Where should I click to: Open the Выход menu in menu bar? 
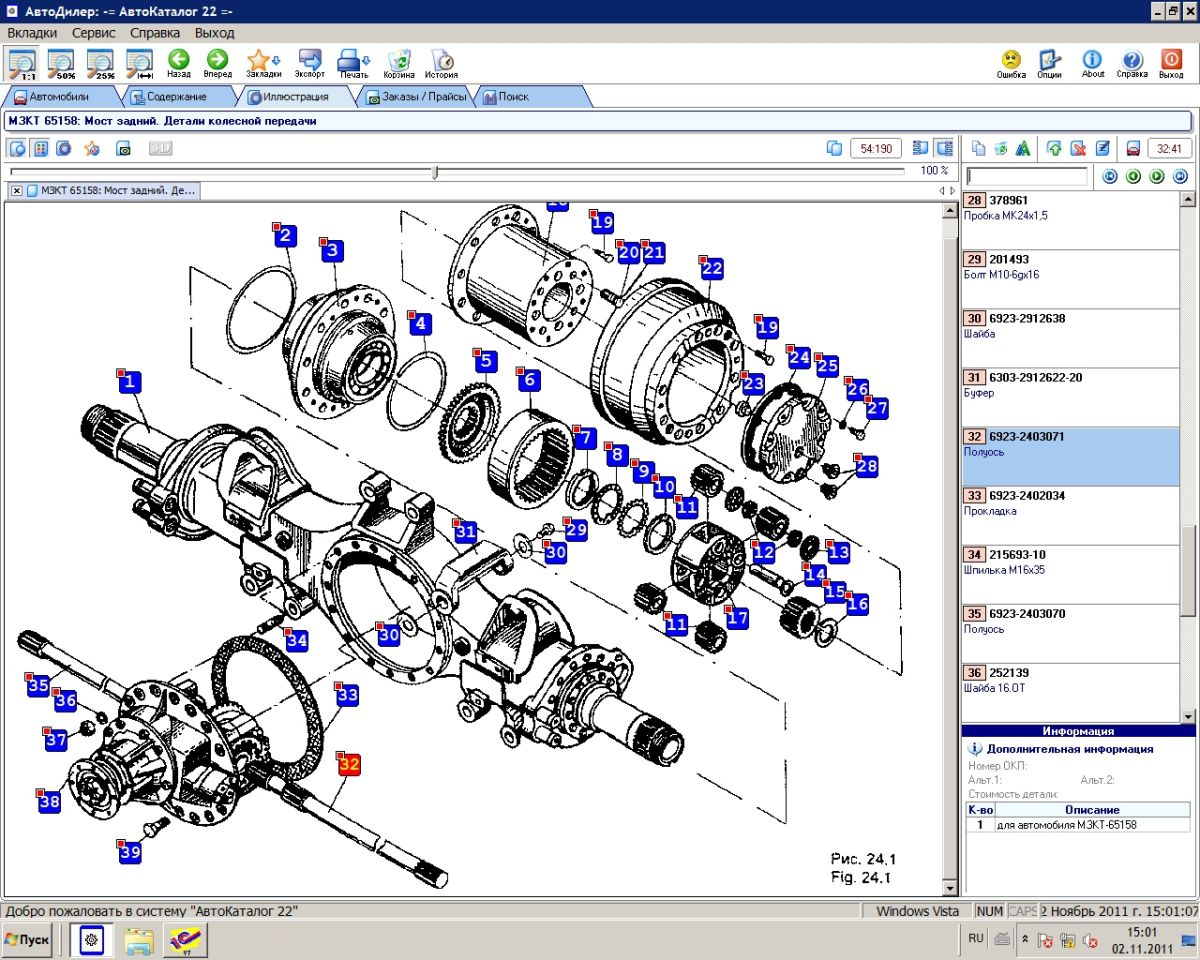point(215,32)
